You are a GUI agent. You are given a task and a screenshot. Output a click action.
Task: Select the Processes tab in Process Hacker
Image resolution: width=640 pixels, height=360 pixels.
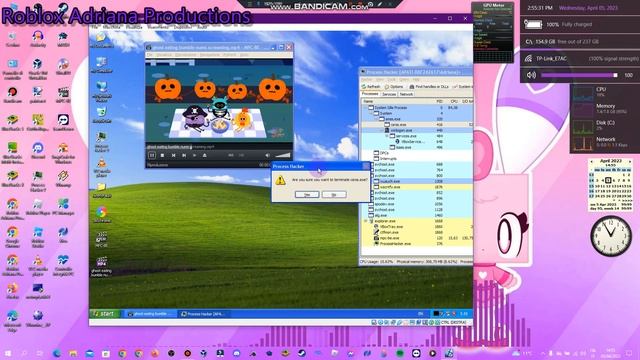click(x=370, y=94)
